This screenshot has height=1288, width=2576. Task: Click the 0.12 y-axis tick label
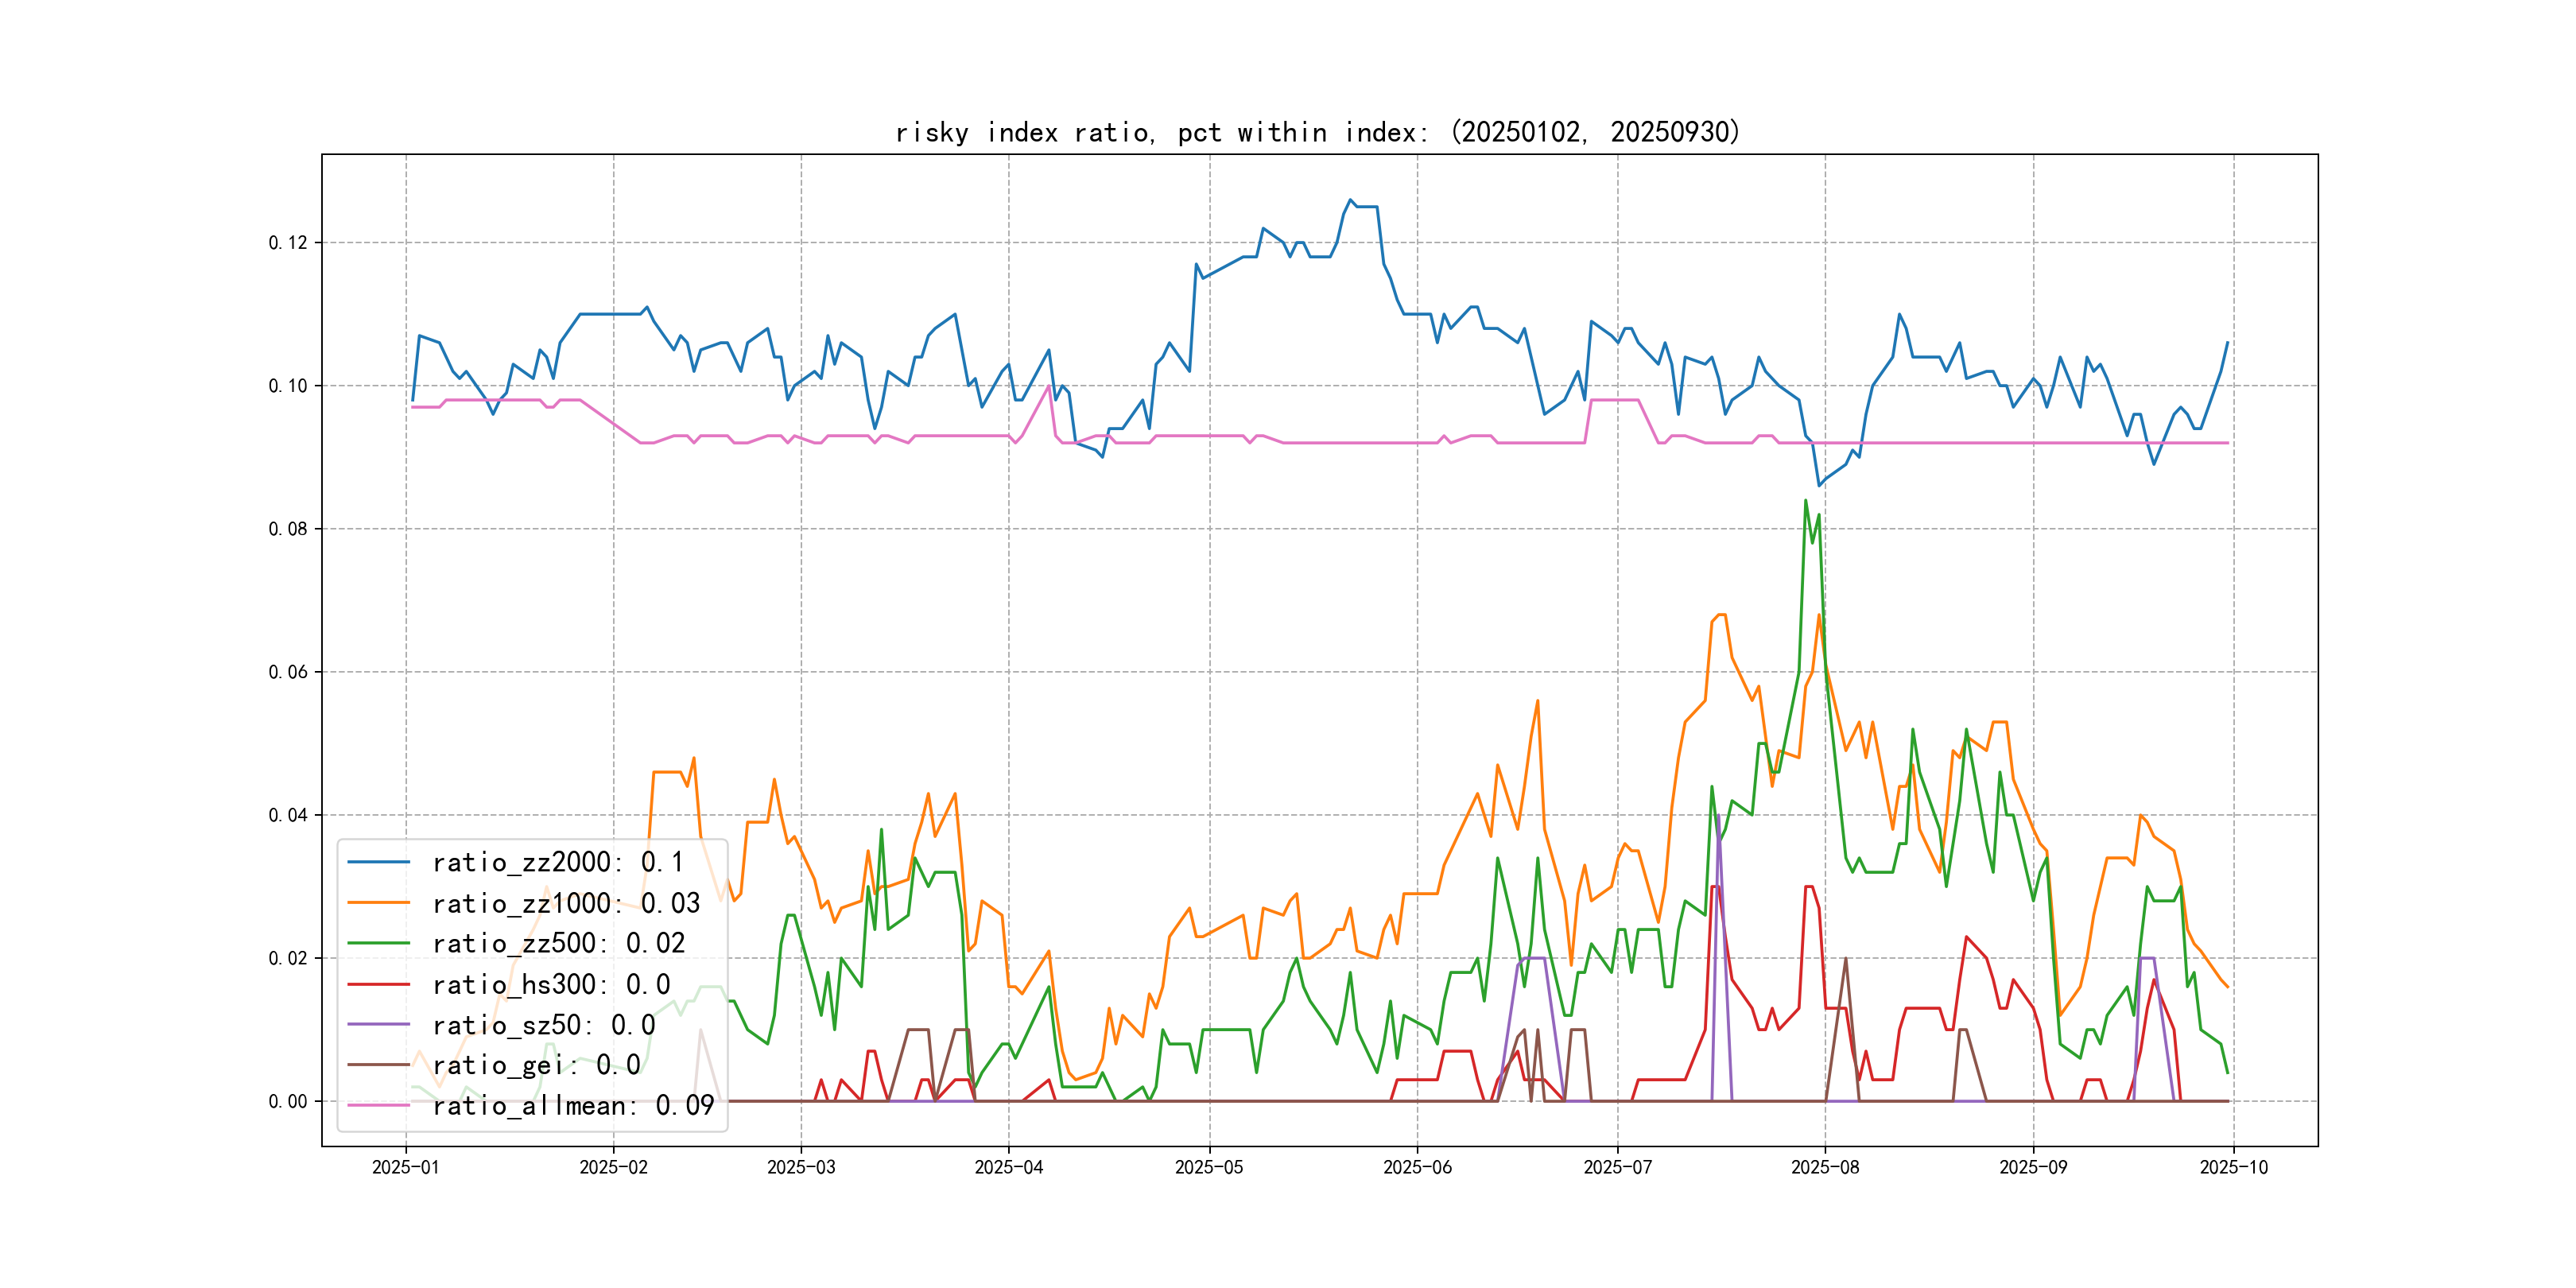(x=288, y=243)
